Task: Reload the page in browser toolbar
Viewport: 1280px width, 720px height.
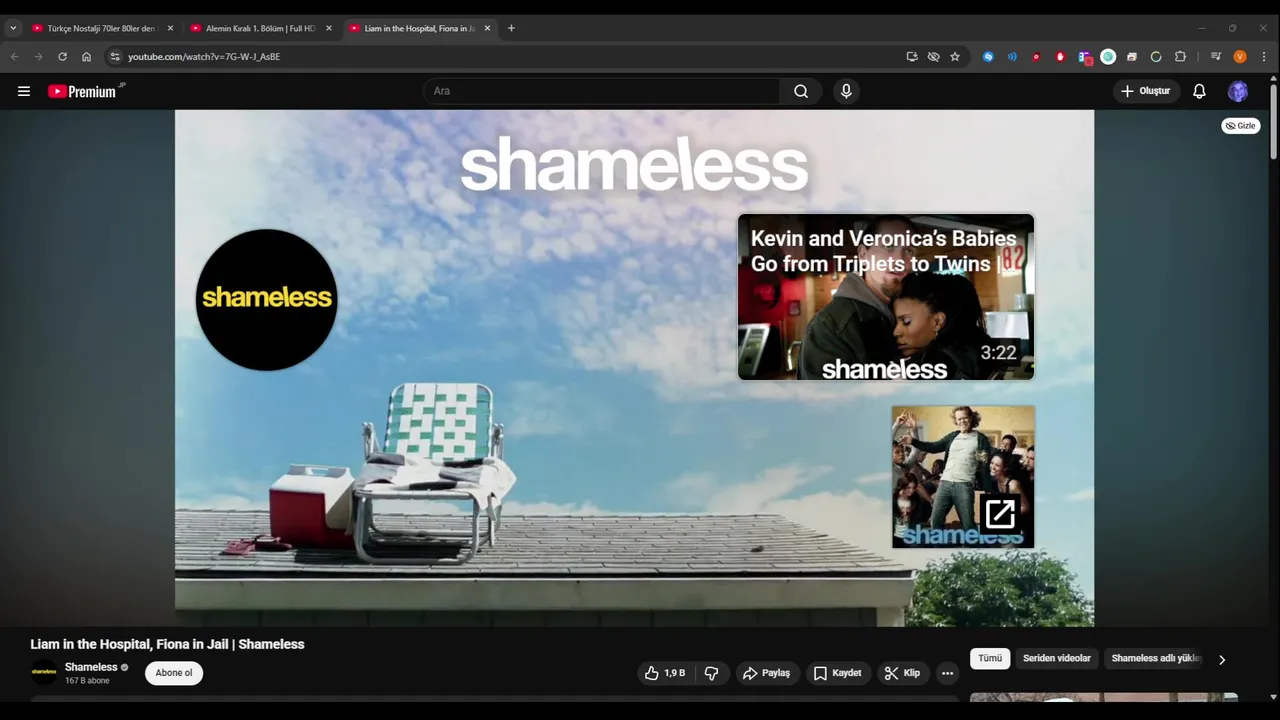Action: tap(62, 57)
